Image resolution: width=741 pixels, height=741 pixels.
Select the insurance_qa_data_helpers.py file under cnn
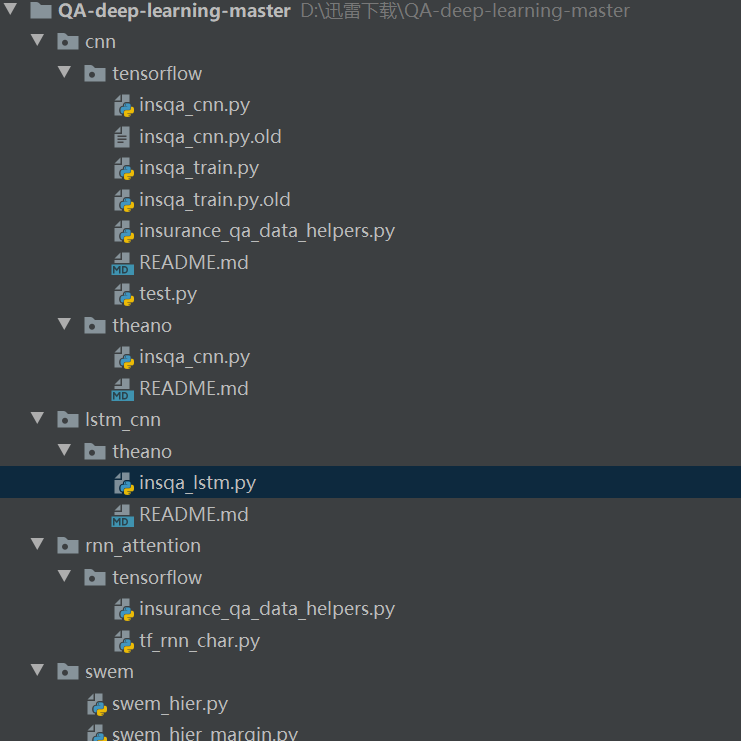[x=267, y=231]
